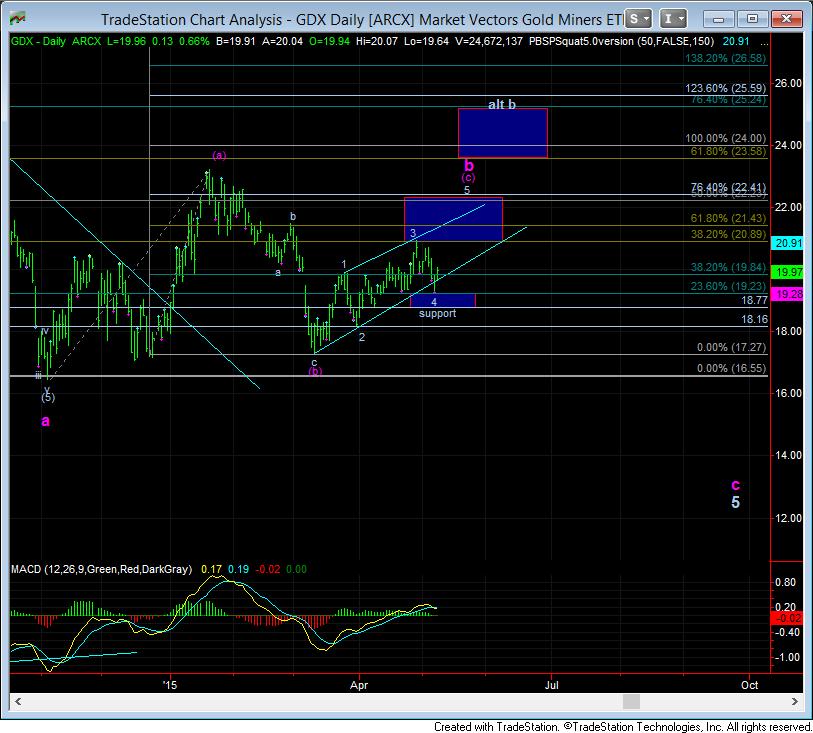Click the 'Lo=19.64' value in status line
The image size is (813, 733).
[x=426, y=41]
